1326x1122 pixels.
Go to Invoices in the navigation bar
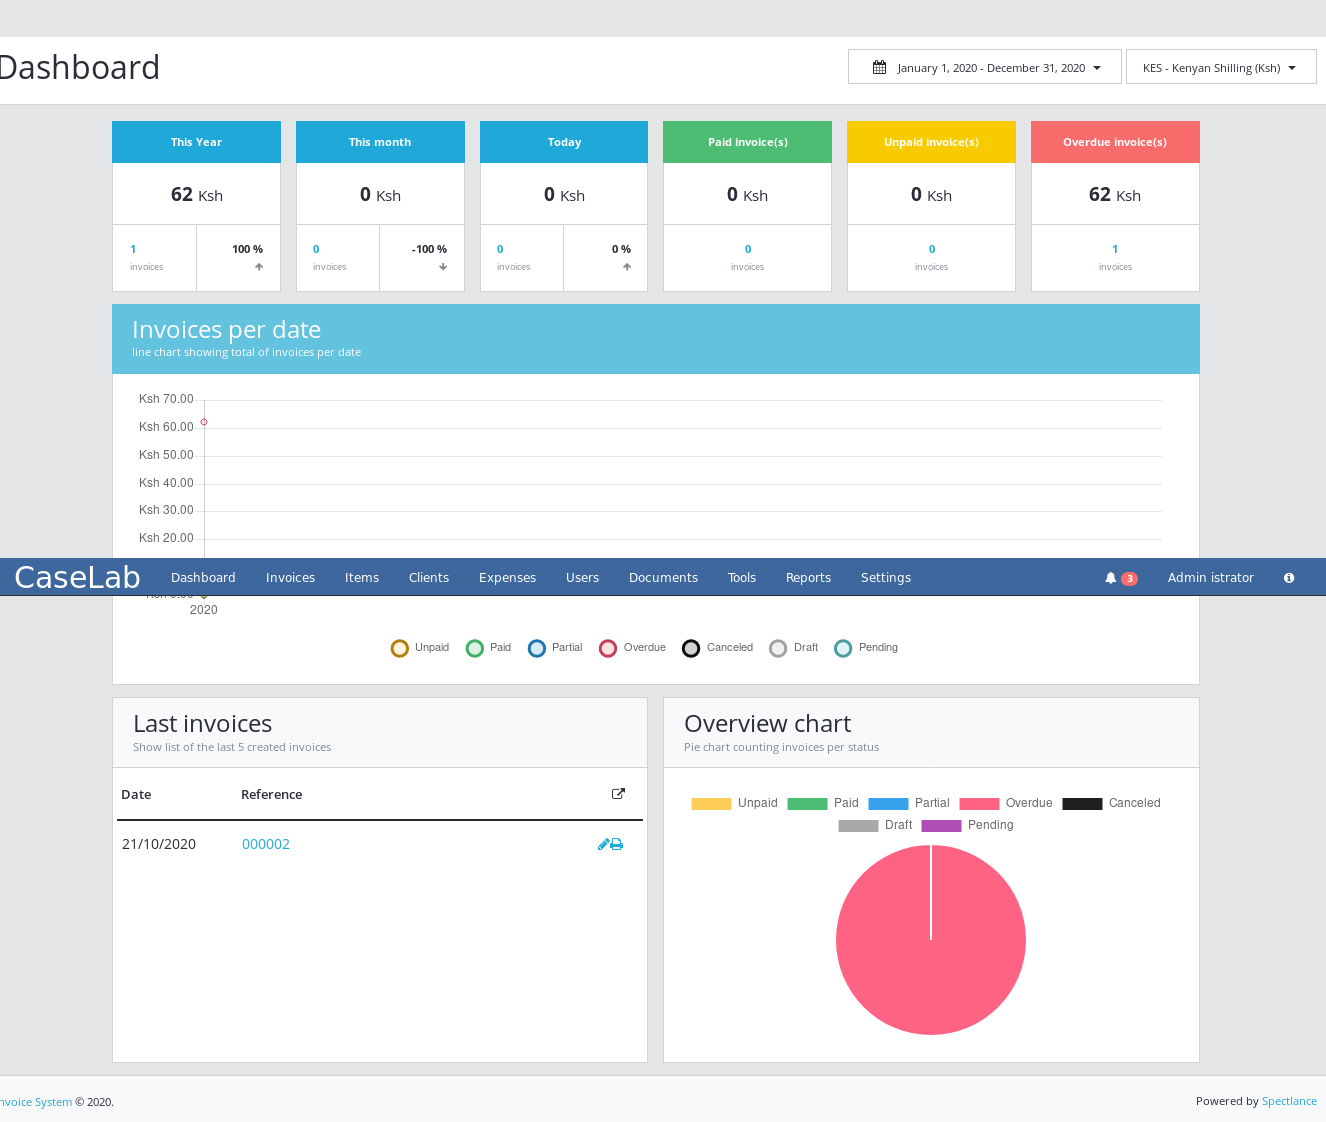click(290, 578)
